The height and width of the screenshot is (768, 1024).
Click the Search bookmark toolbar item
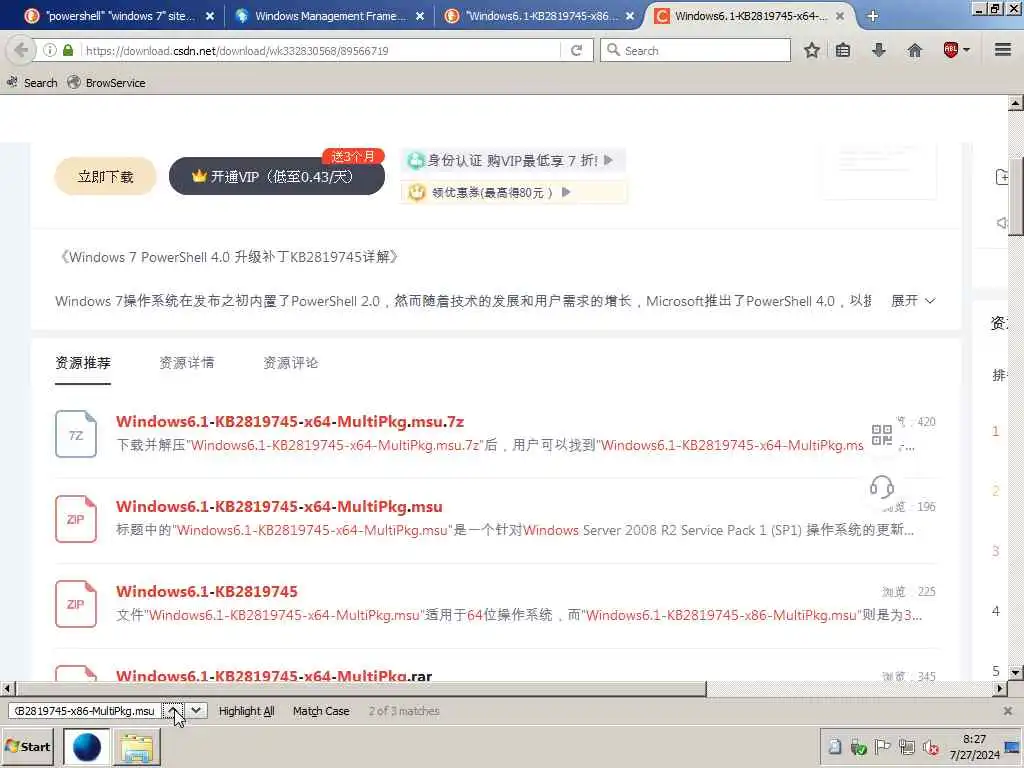(x=32, y=82)
